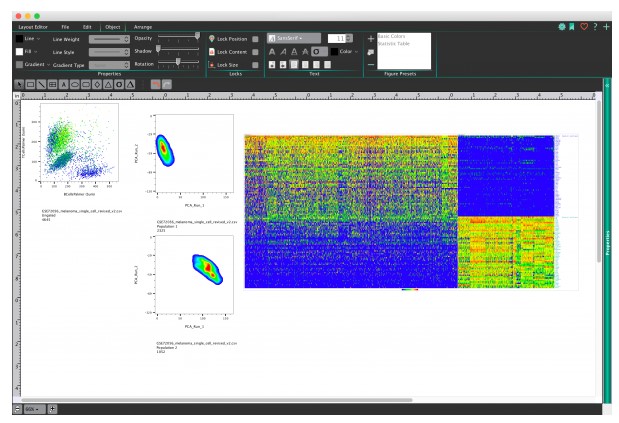Image resolution: width=619 pixels, height=423 pixels.
Task: Switch to the Layout Editor tab
Action: pos(33,27)
